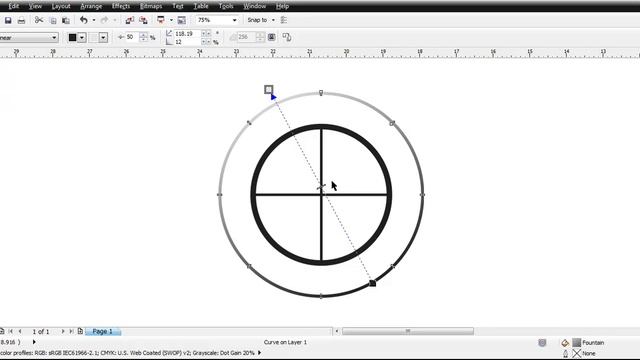The image size is (640, 360).
Task: Click the None outline X swatch
Action: point(576,353)
